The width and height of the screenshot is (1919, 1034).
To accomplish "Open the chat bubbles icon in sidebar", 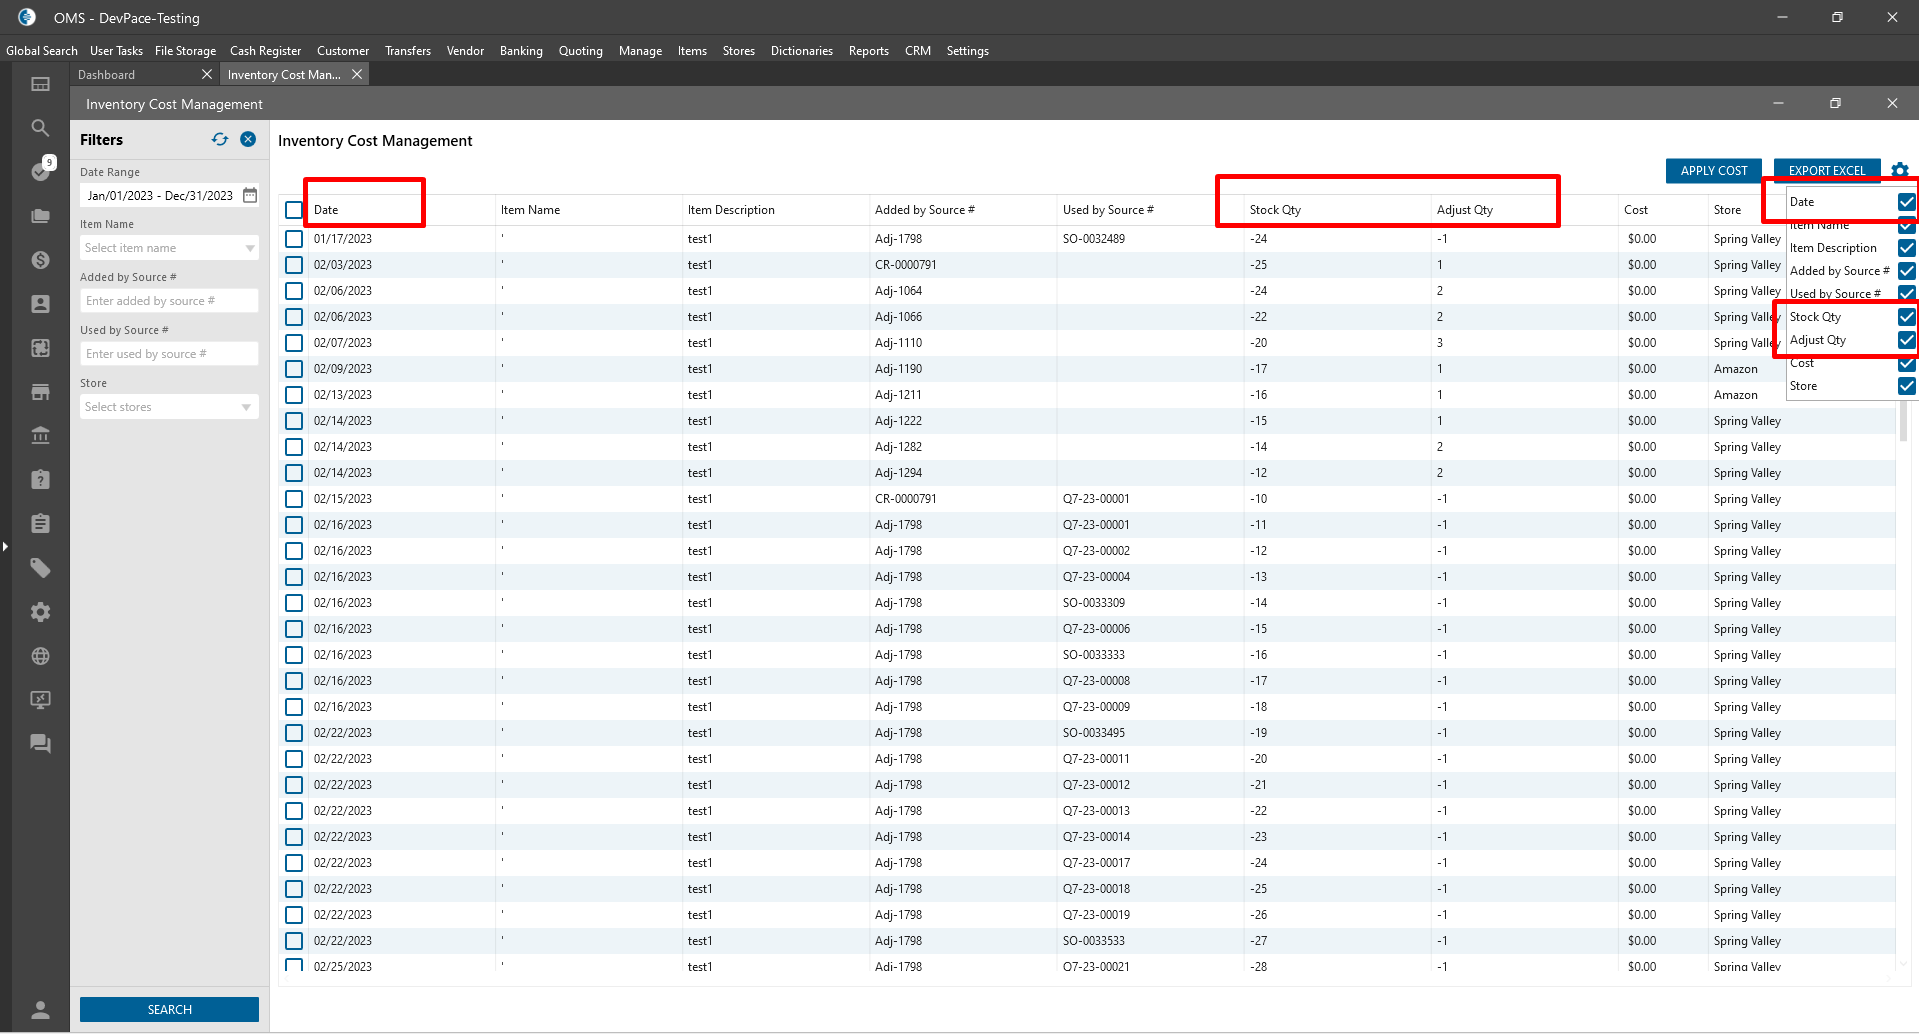I will point(40,744).
